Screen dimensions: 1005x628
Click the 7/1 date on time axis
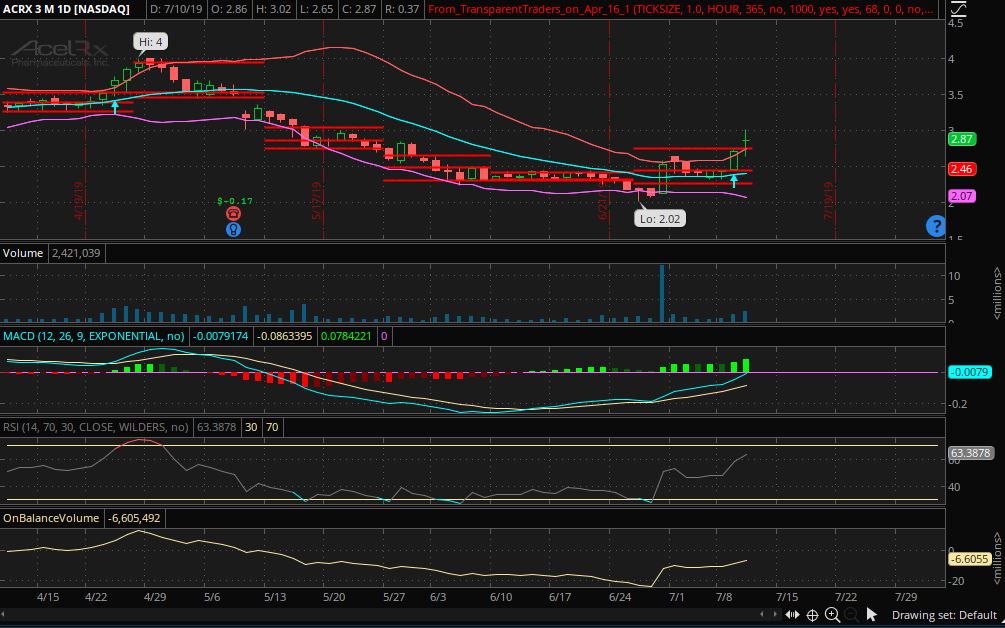(676, 597)
